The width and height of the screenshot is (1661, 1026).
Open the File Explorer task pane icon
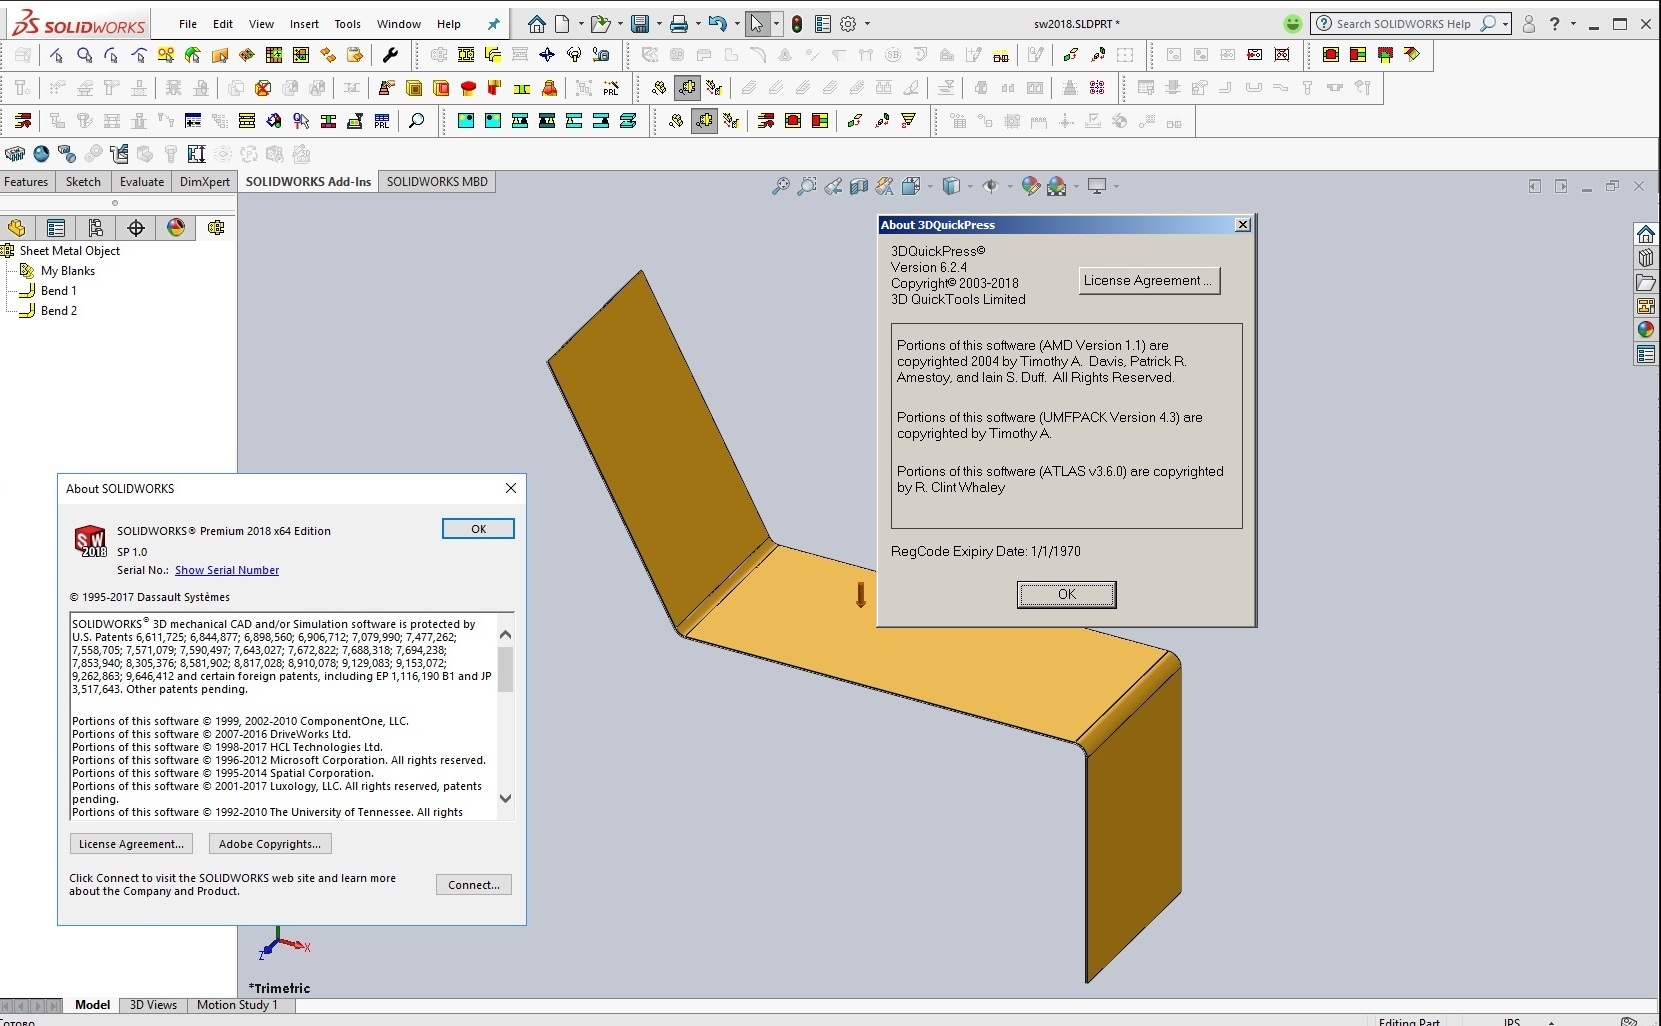tap(1646, 282)
